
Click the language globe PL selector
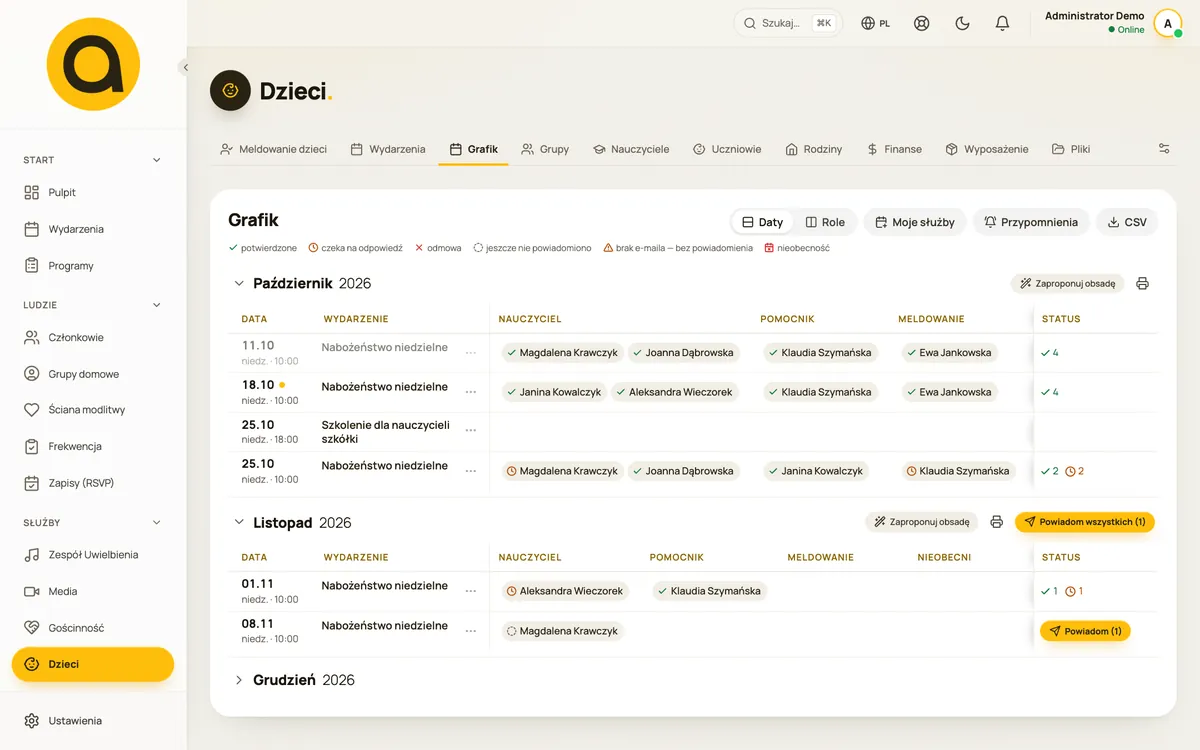click(875, 23)
